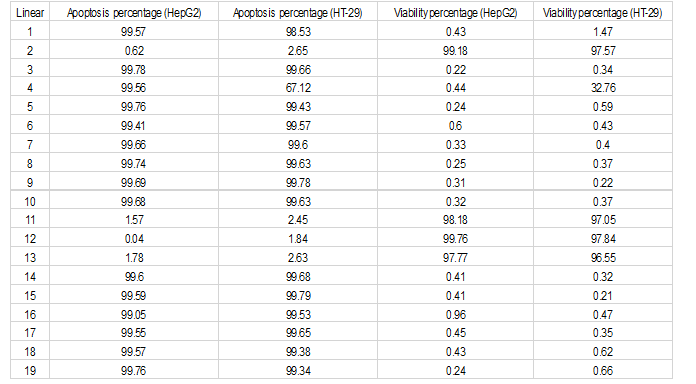
Task: Select cell with value 97.84
Action: click(x=603, y=238)
